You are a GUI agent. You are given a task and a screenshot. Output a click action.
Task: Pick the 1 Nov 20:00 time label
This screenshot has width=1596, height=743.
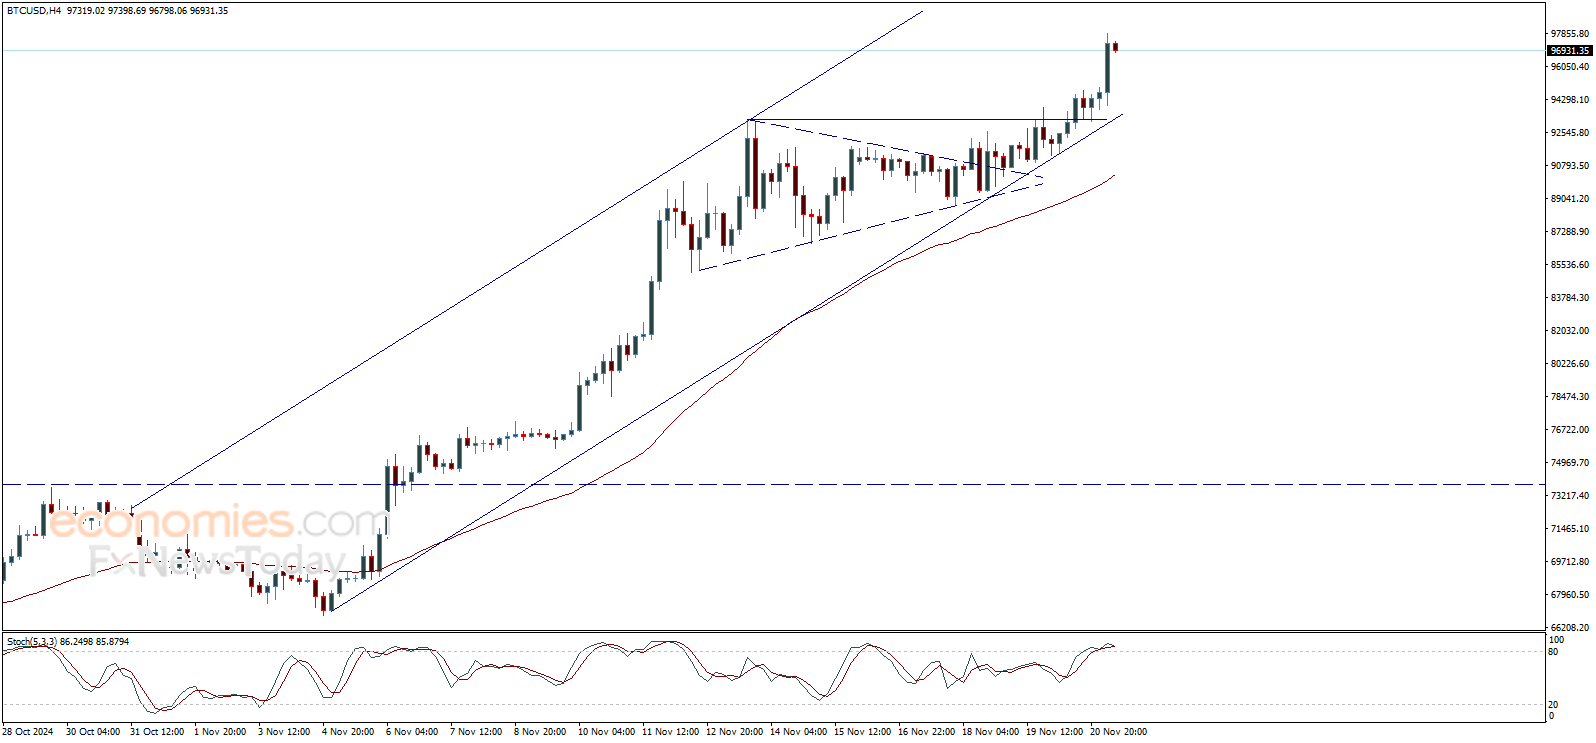[x=220, y=732]
